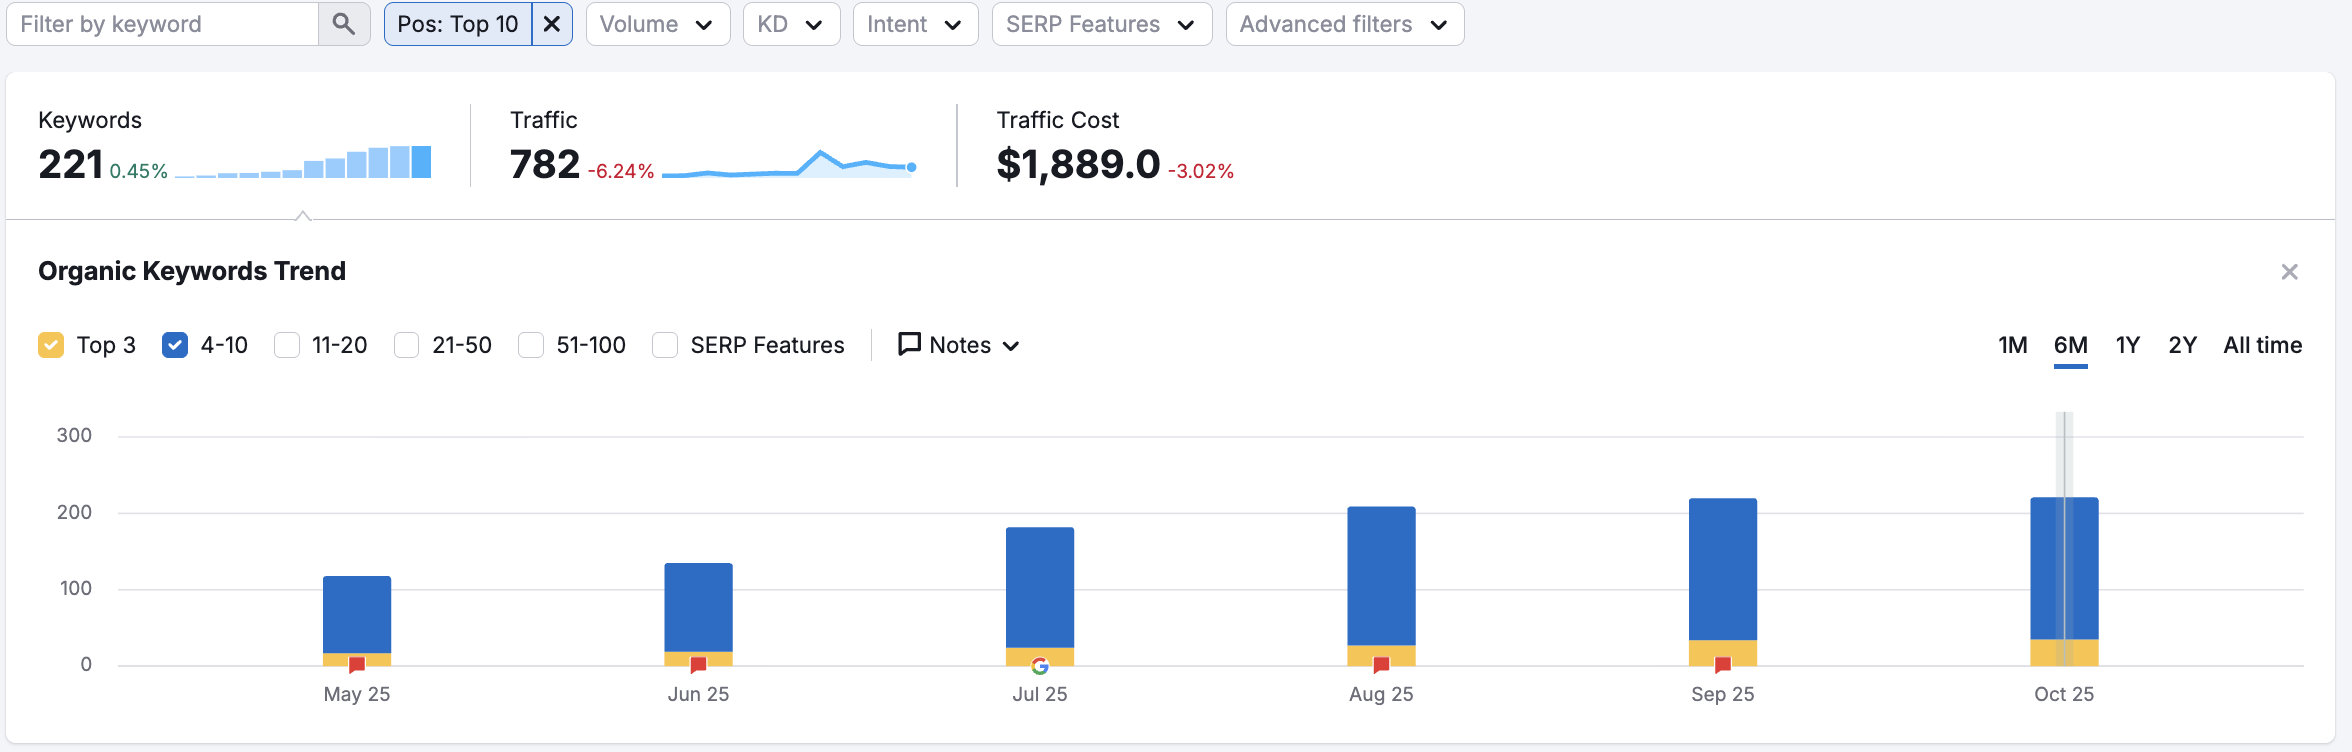Click the red note flag on Jun 25

click(698, 665)
